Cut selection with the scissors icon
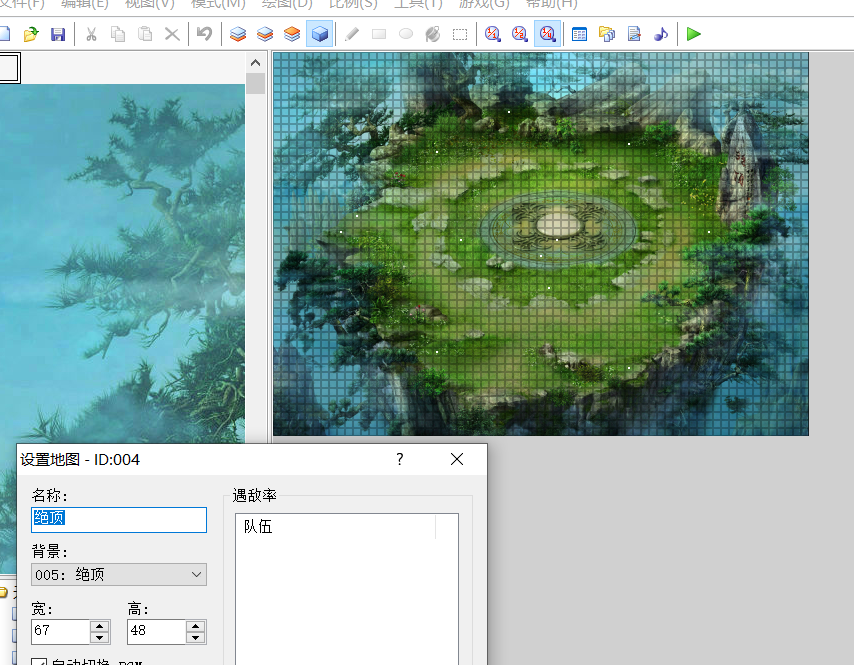Screen dimensions: 854x665 tap(91, 34)
